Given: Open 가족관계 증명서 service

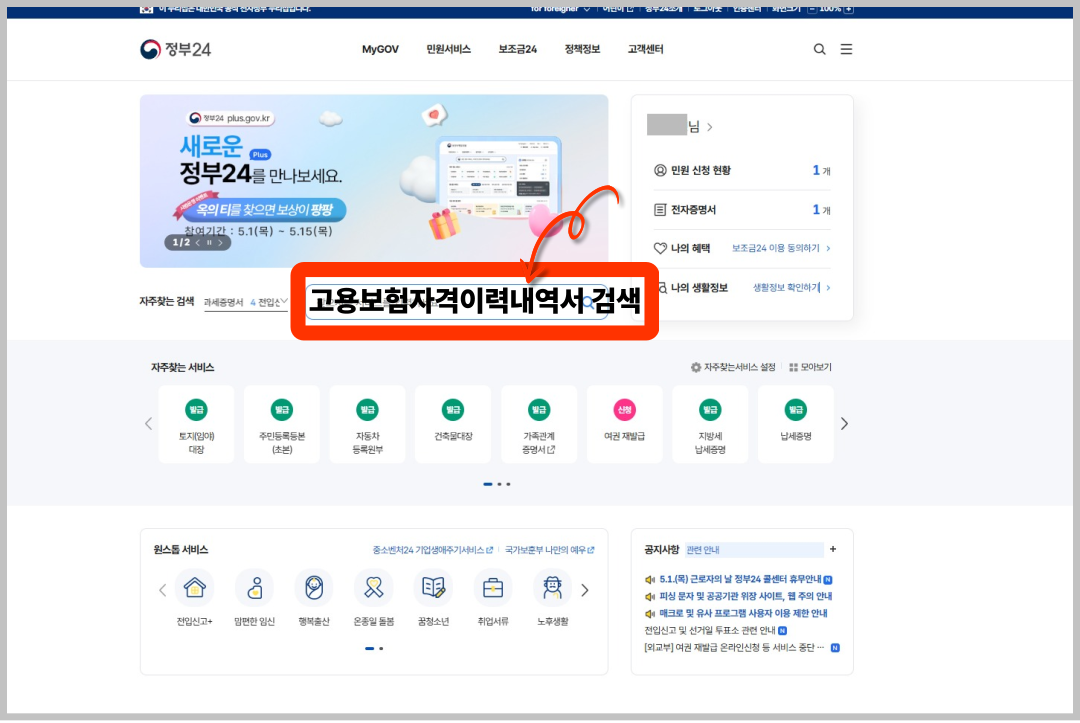Looking at the screenshot, I should pos(539,424).
